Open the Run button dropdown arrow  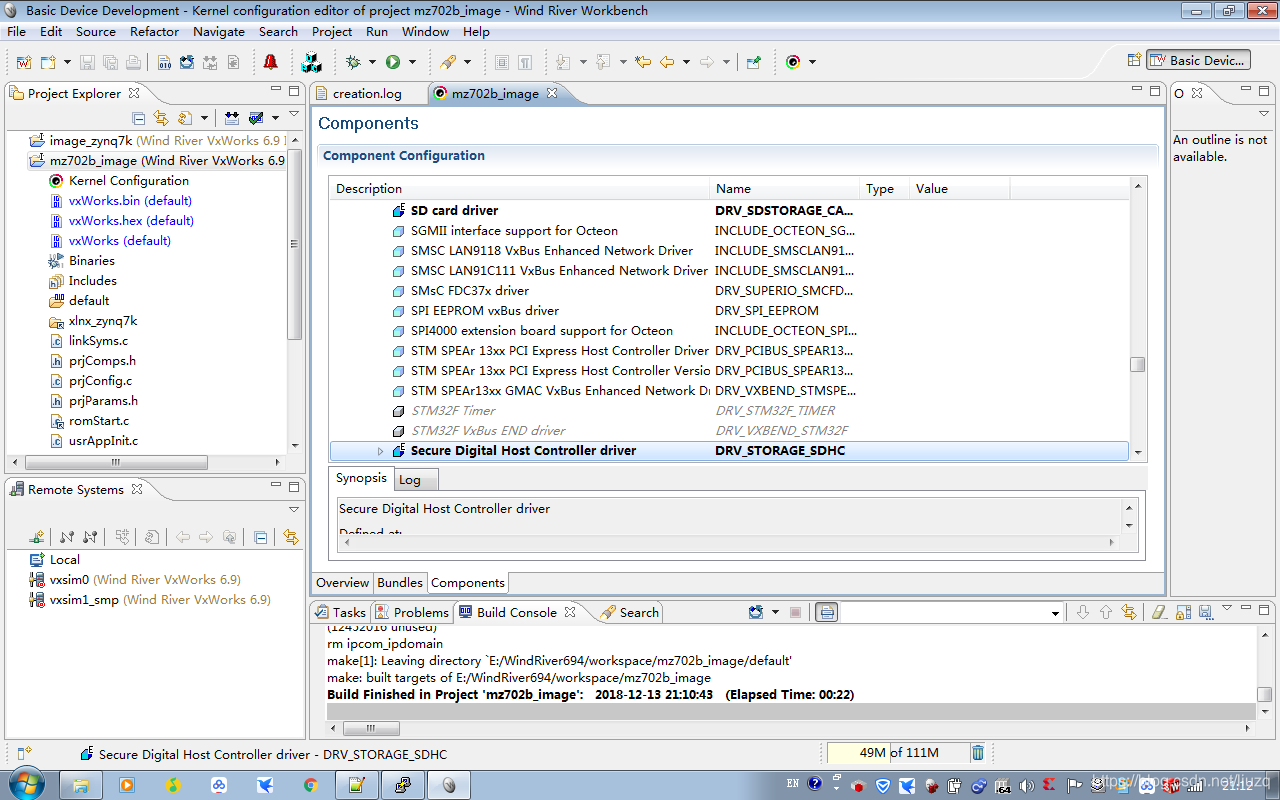point(412,62)
